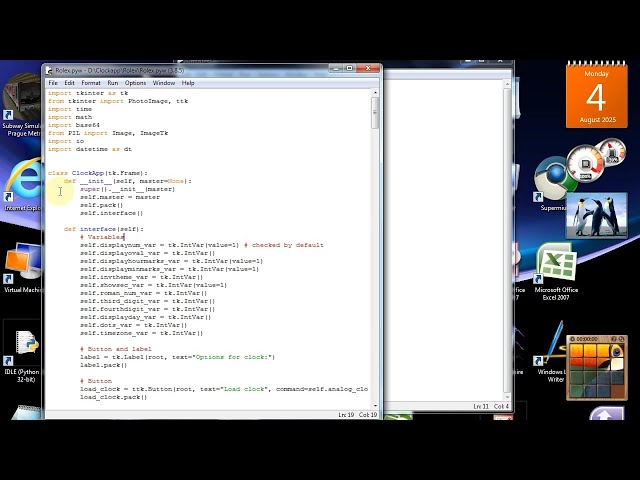Open Microsoft Office Excel 2007 shortcut
Image resolution: width=640 pixels, height=480 pixels.
coord(556,273)
